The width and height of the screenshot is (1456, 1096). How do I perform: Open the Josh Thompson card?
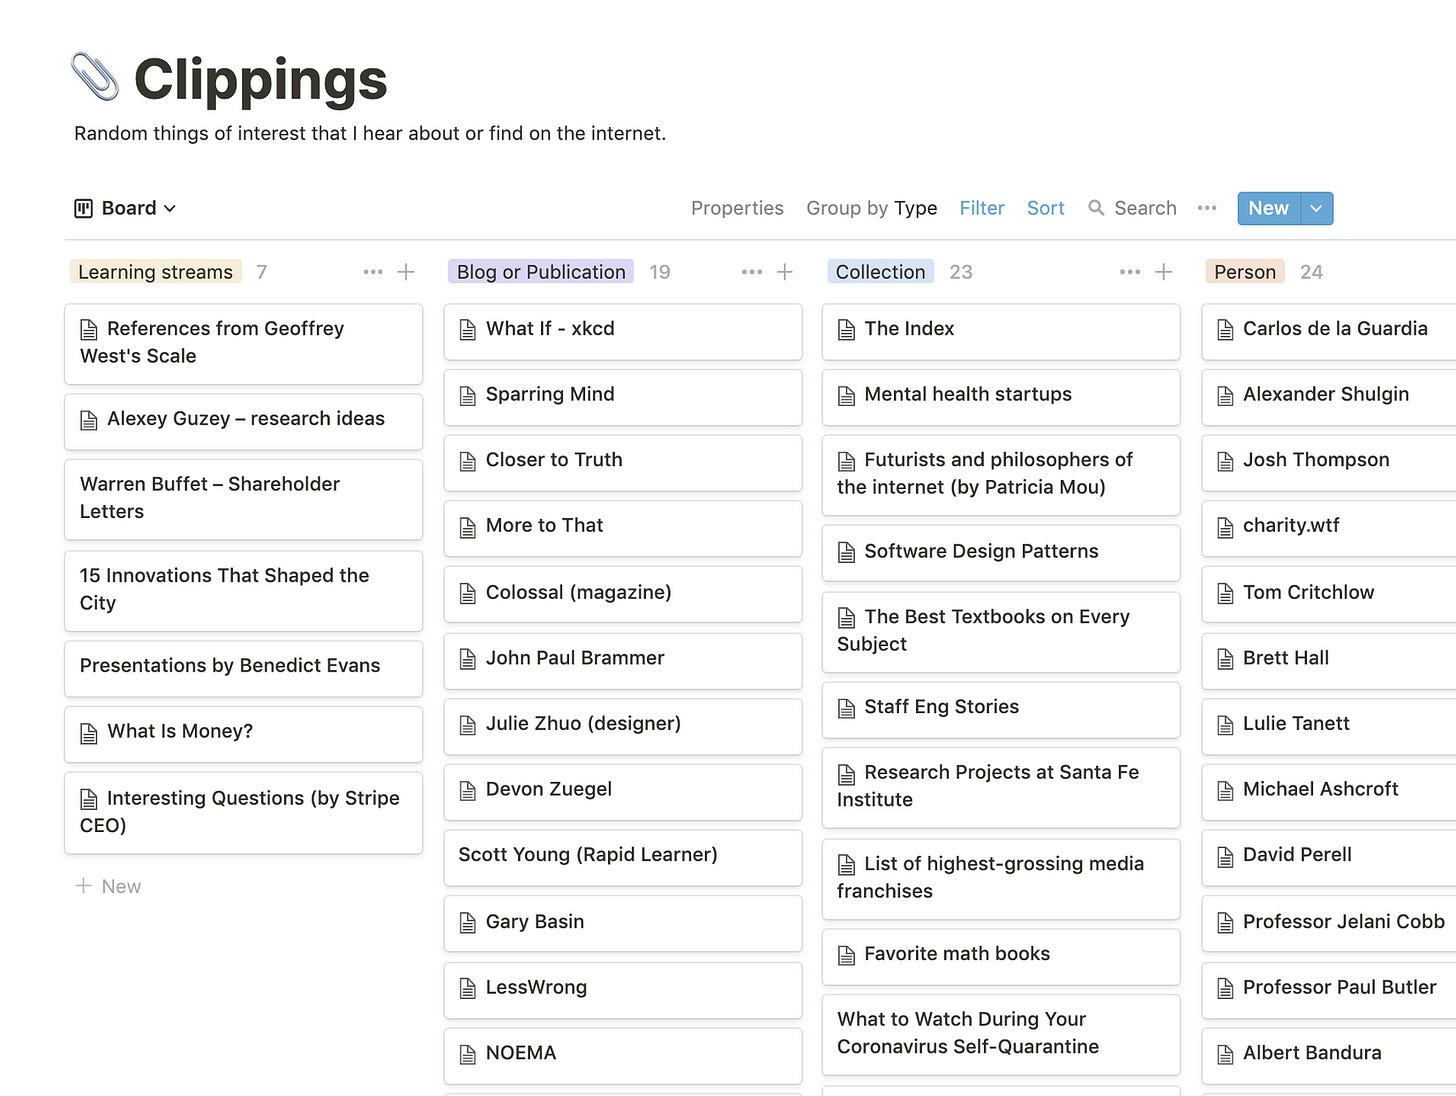click(1329, 462)
